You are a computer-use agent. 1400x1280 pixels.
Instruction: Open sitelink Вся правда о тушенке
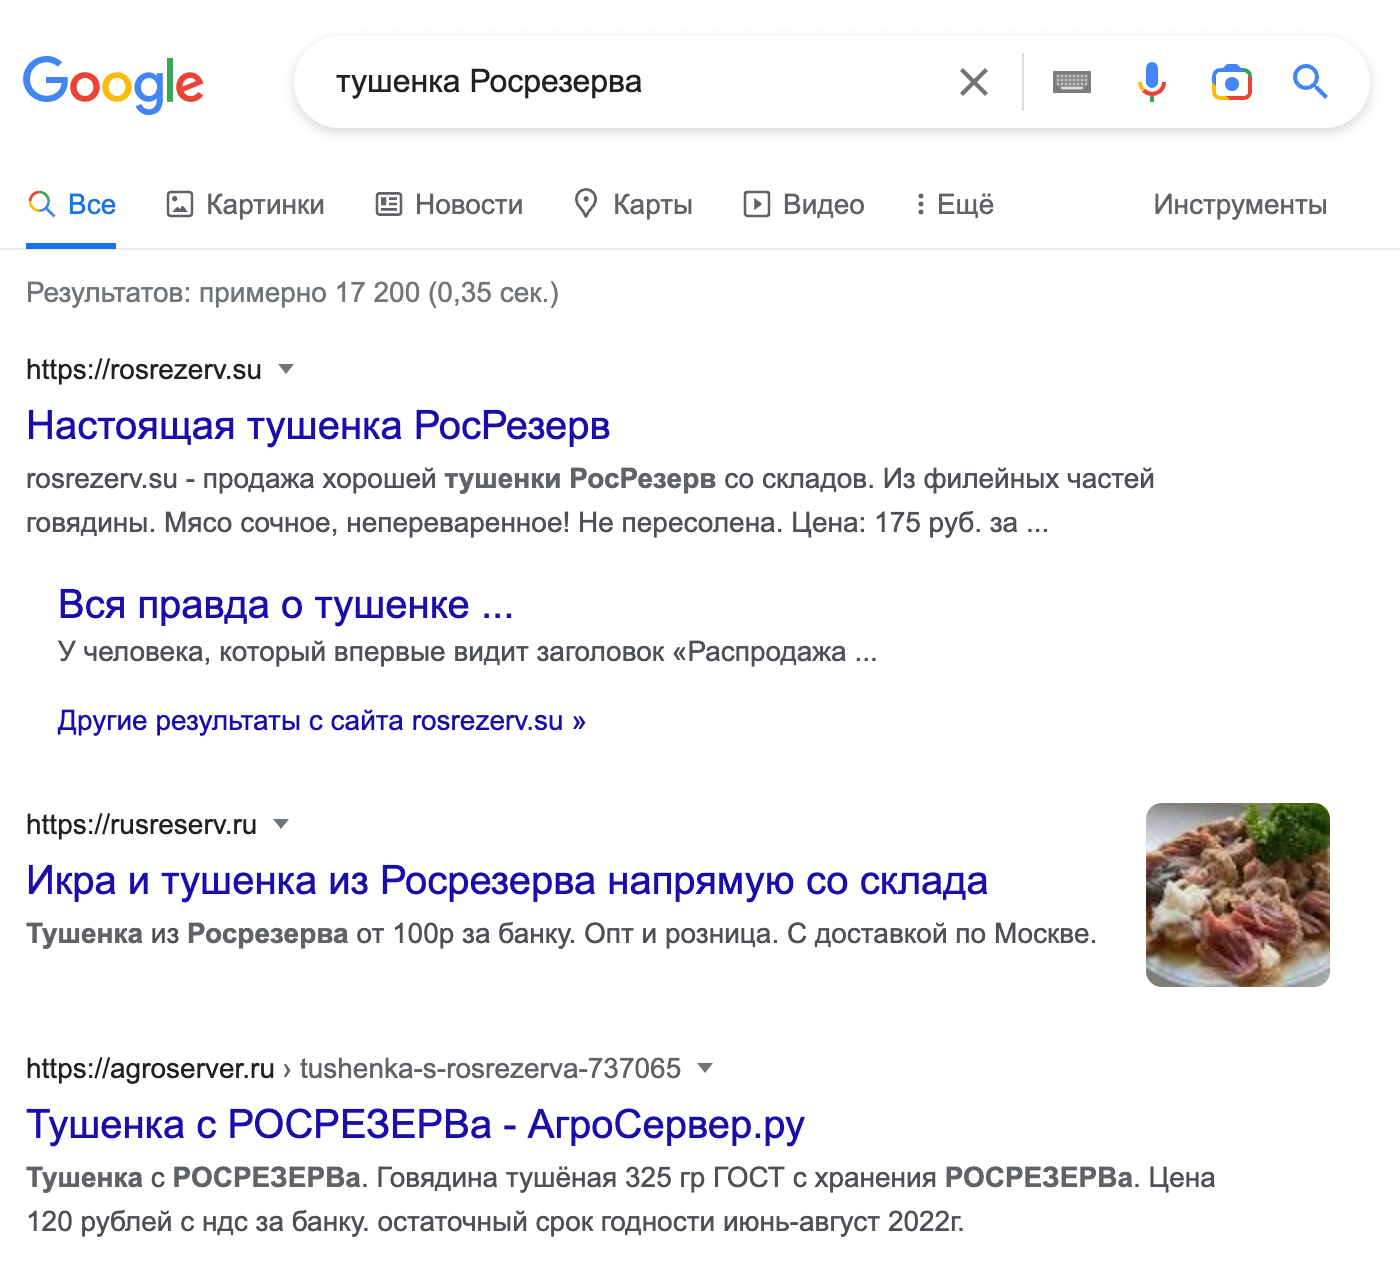(x=285, y=605)
